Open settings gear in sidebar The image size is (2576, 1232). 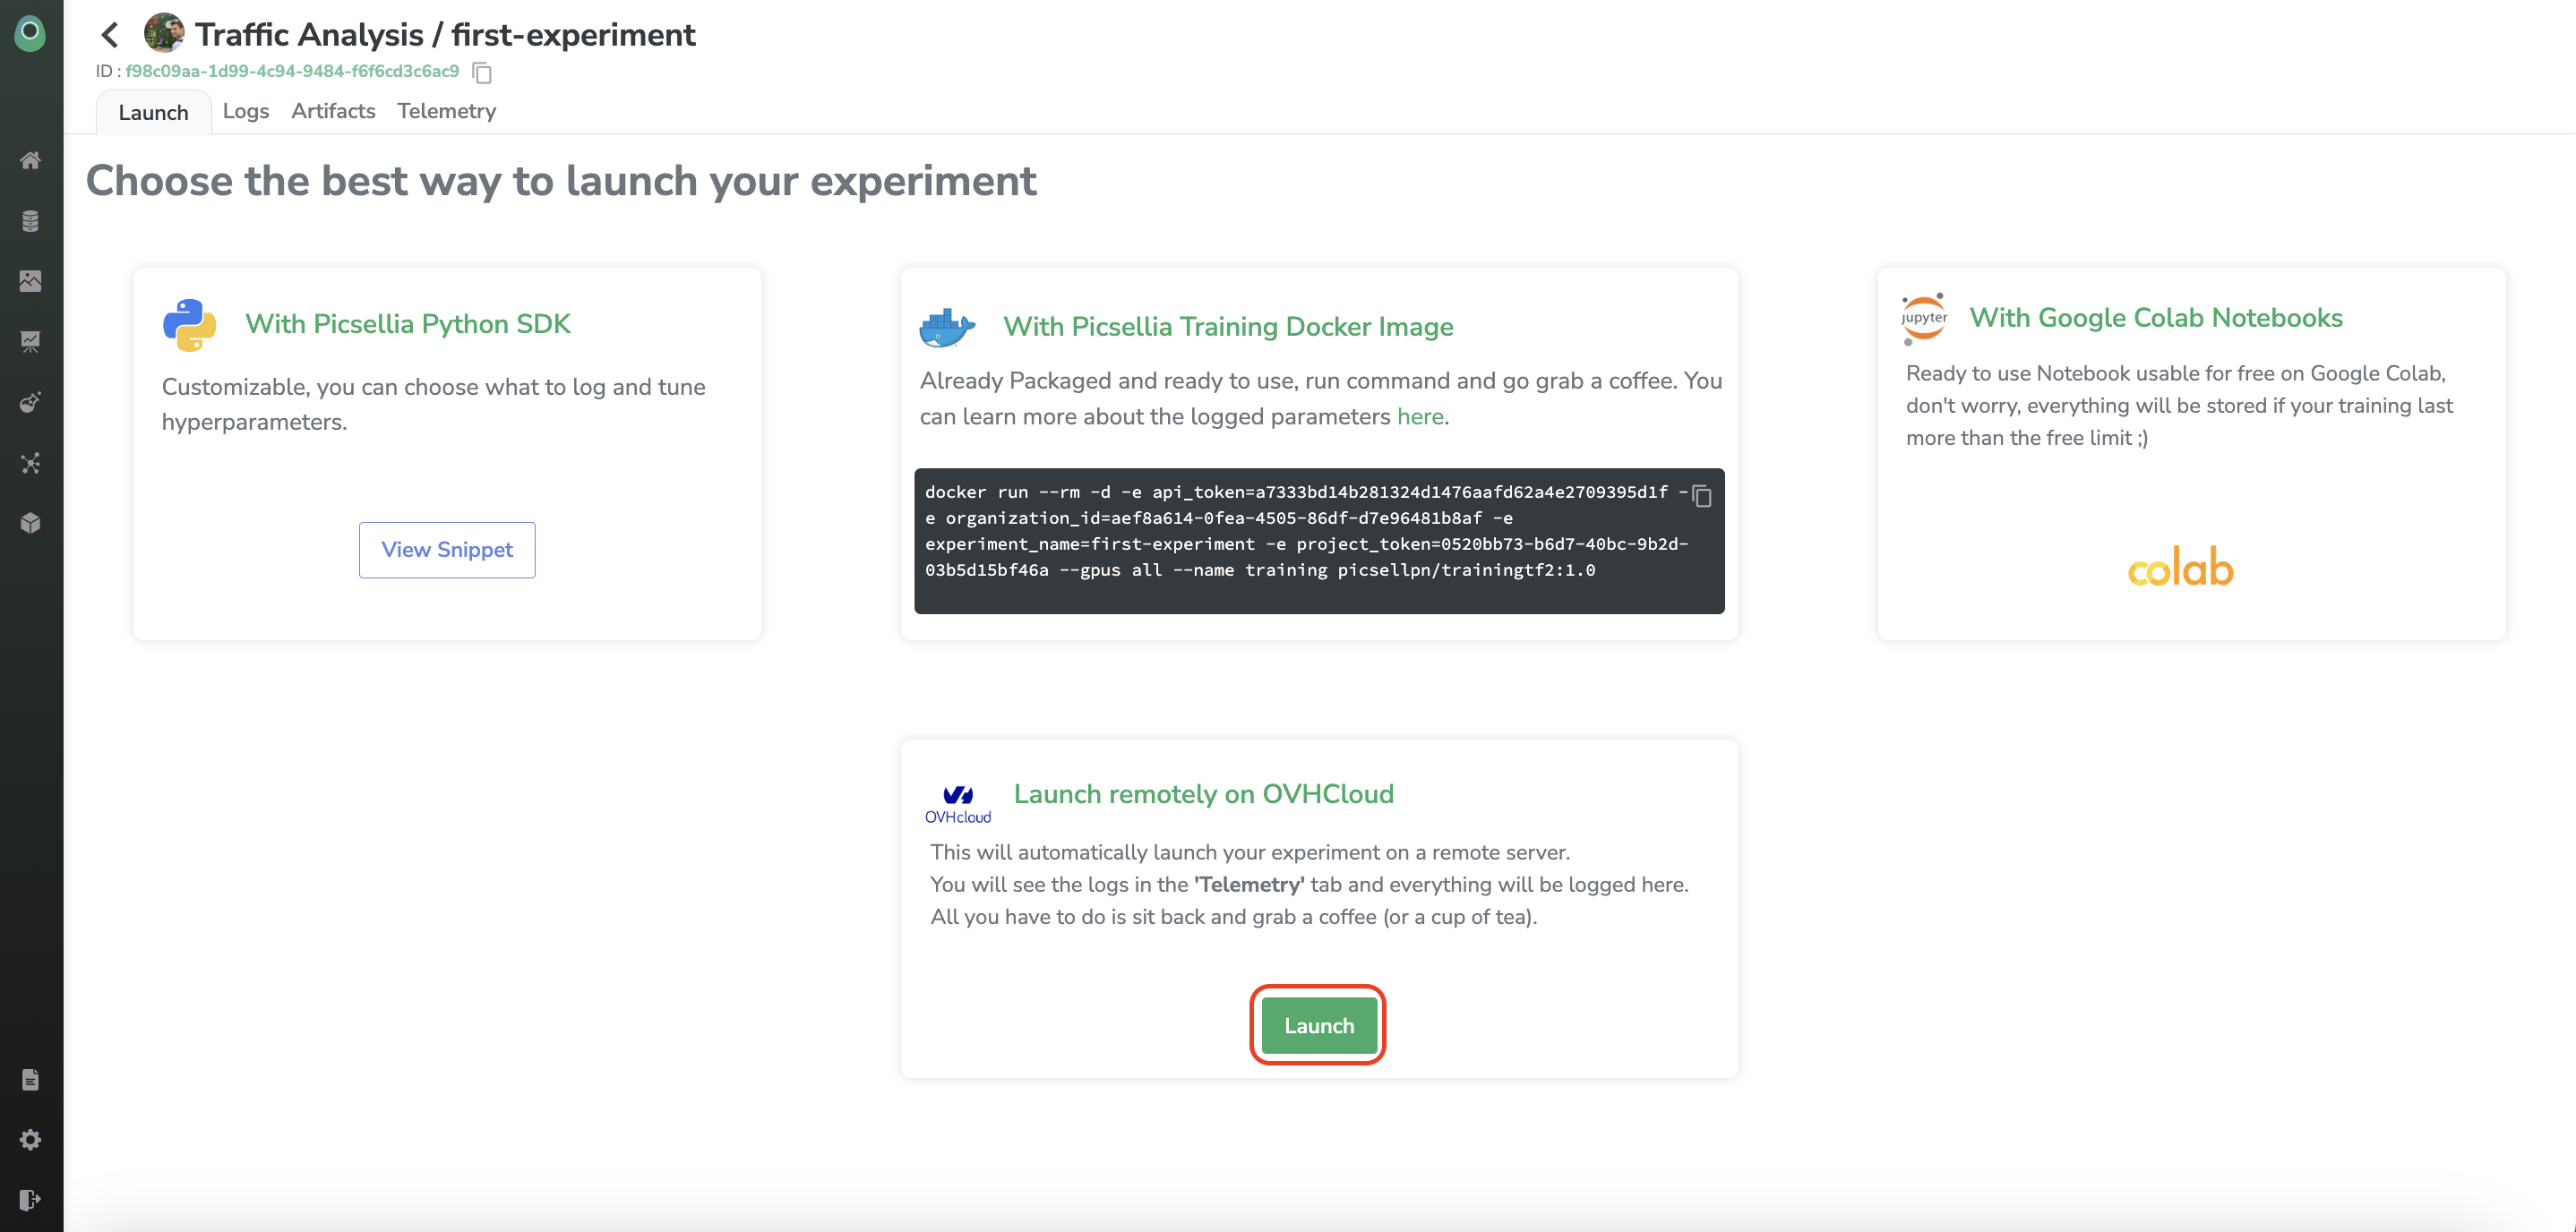pos(30,1140)
